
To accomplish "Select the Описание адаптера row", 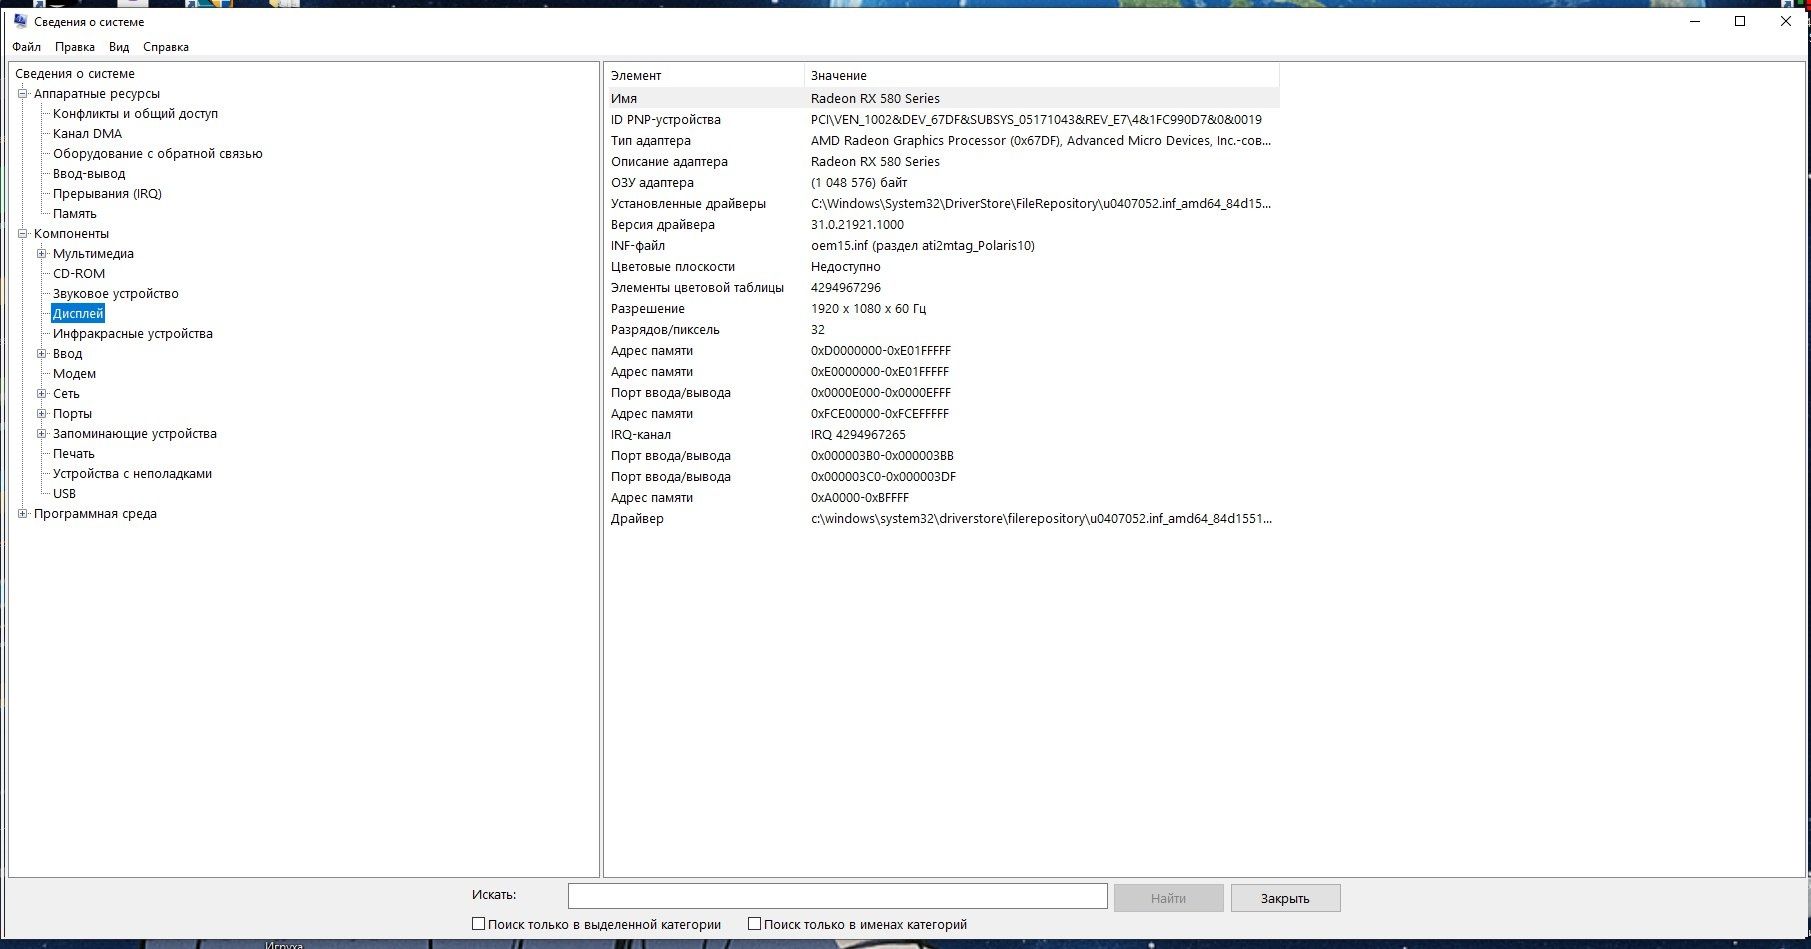I will pyautogui.click(x=942, y=161).
